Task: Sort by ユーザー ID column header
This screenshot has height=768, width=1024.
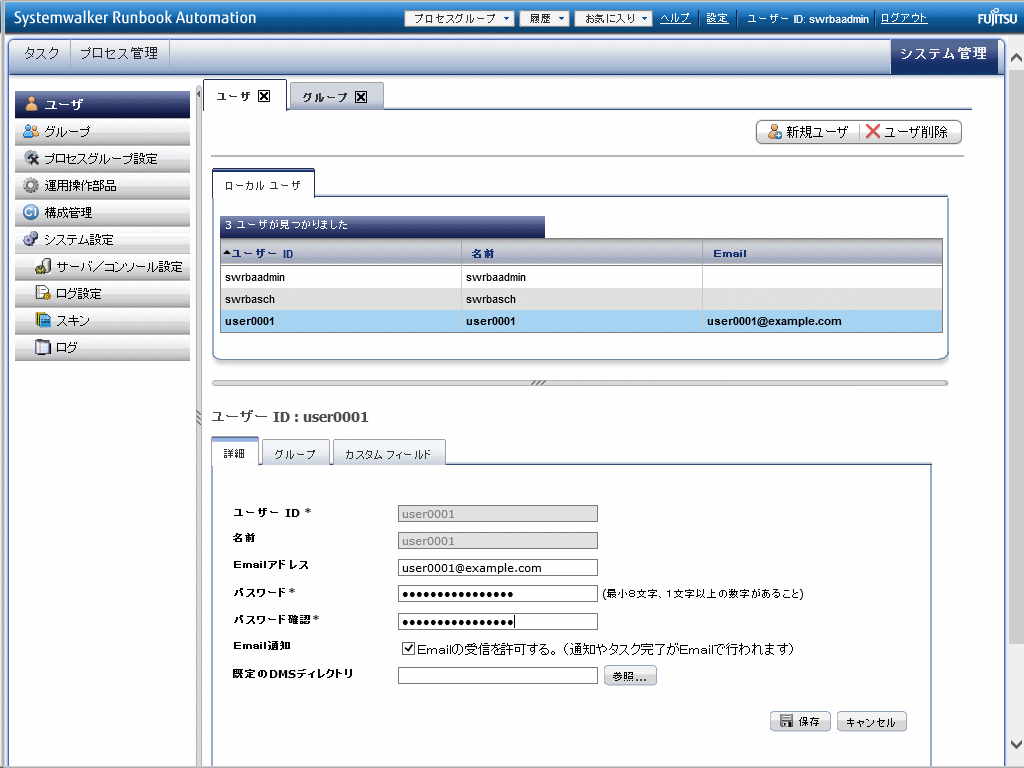Action: tap(341, 253)
